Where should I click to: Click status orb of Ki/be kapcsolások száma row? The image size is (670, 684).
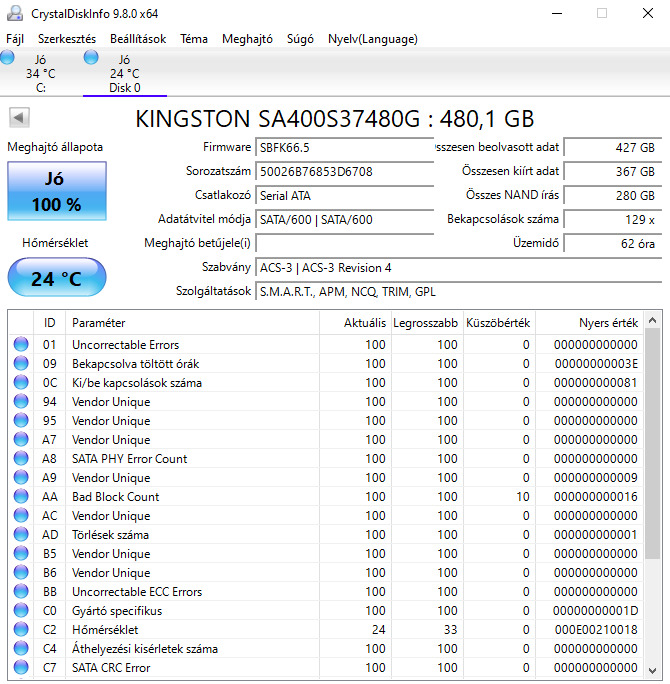(21, 382)
